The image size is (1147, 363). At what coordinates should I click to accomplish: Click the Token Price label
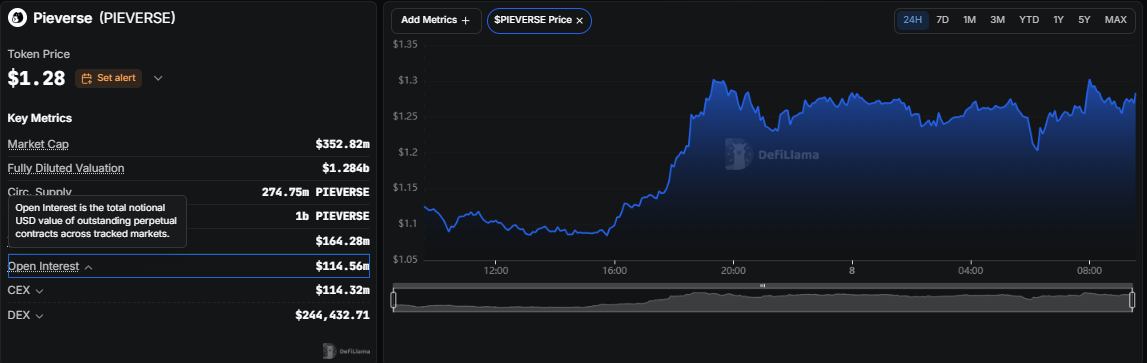point(39,54)
